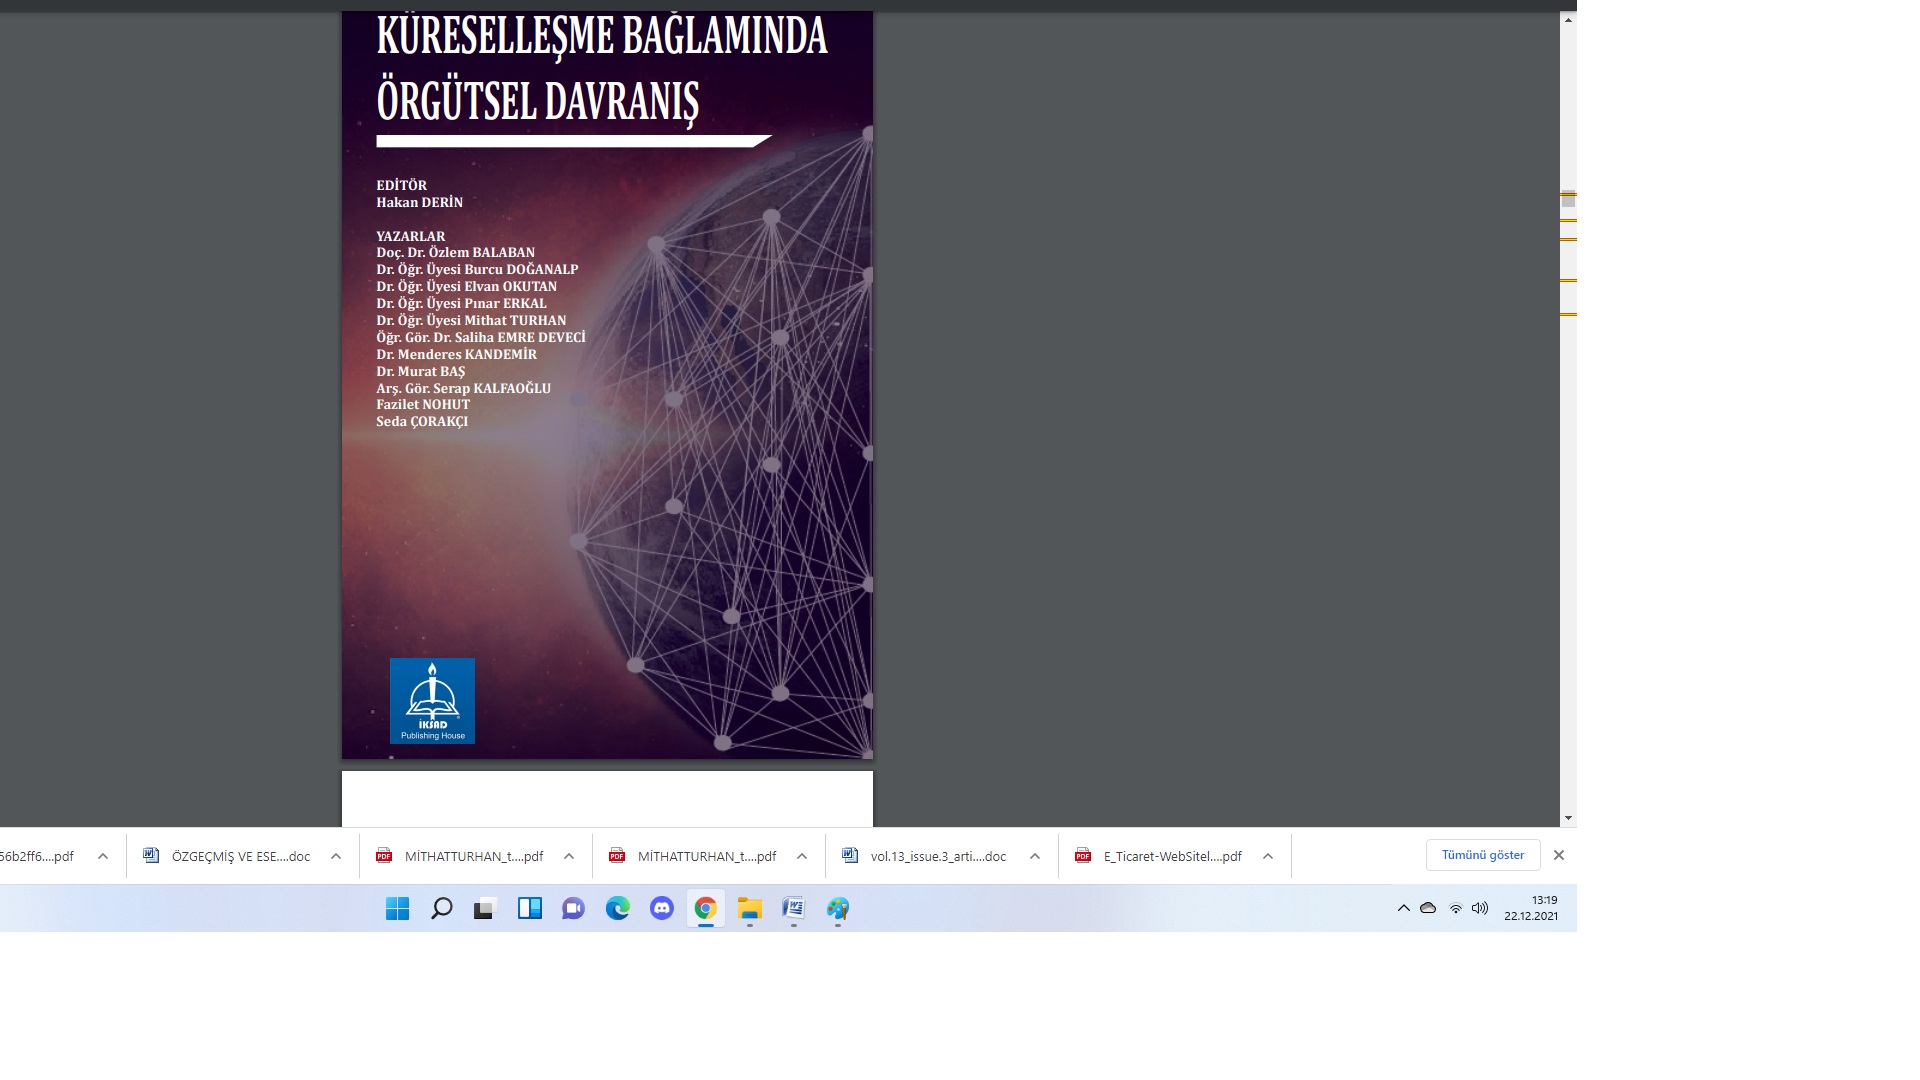This screenshot has width=1920, height=1080.
Task: Switch to Microsoft Word on the taskbar
Action: pos(793,908)
